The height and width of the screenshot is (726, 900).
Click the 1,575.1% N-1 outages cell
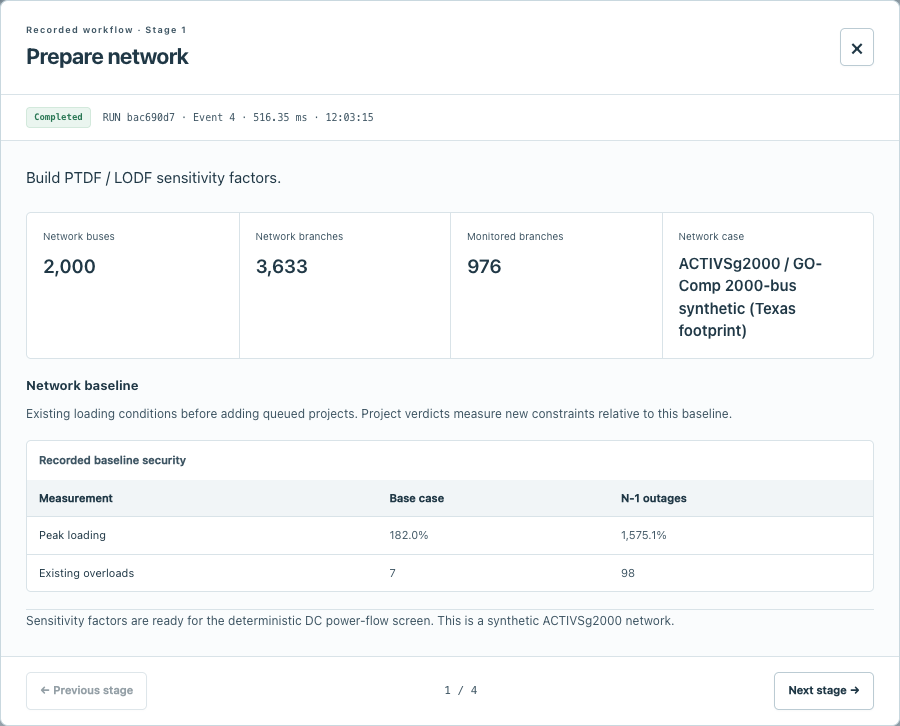click(x=643, y=535)
